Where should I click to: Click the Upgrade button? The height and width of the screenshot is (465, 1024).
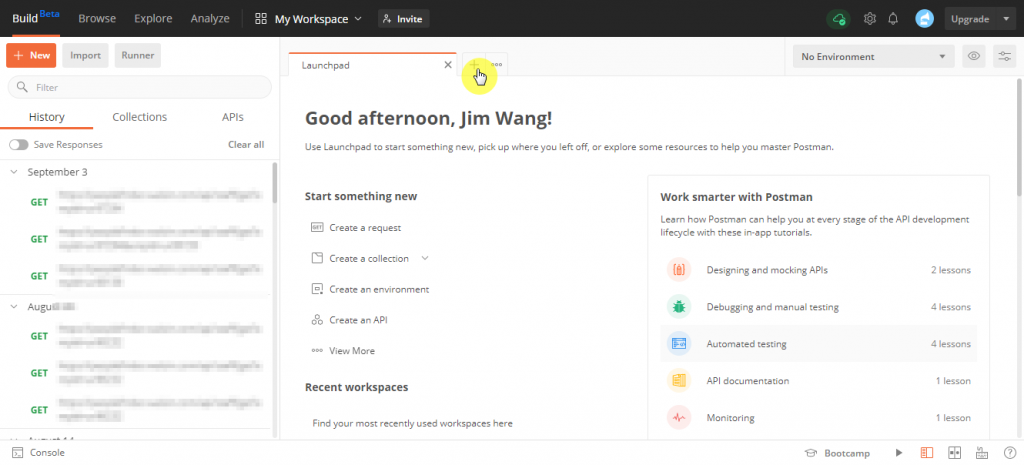click(970, 19)
